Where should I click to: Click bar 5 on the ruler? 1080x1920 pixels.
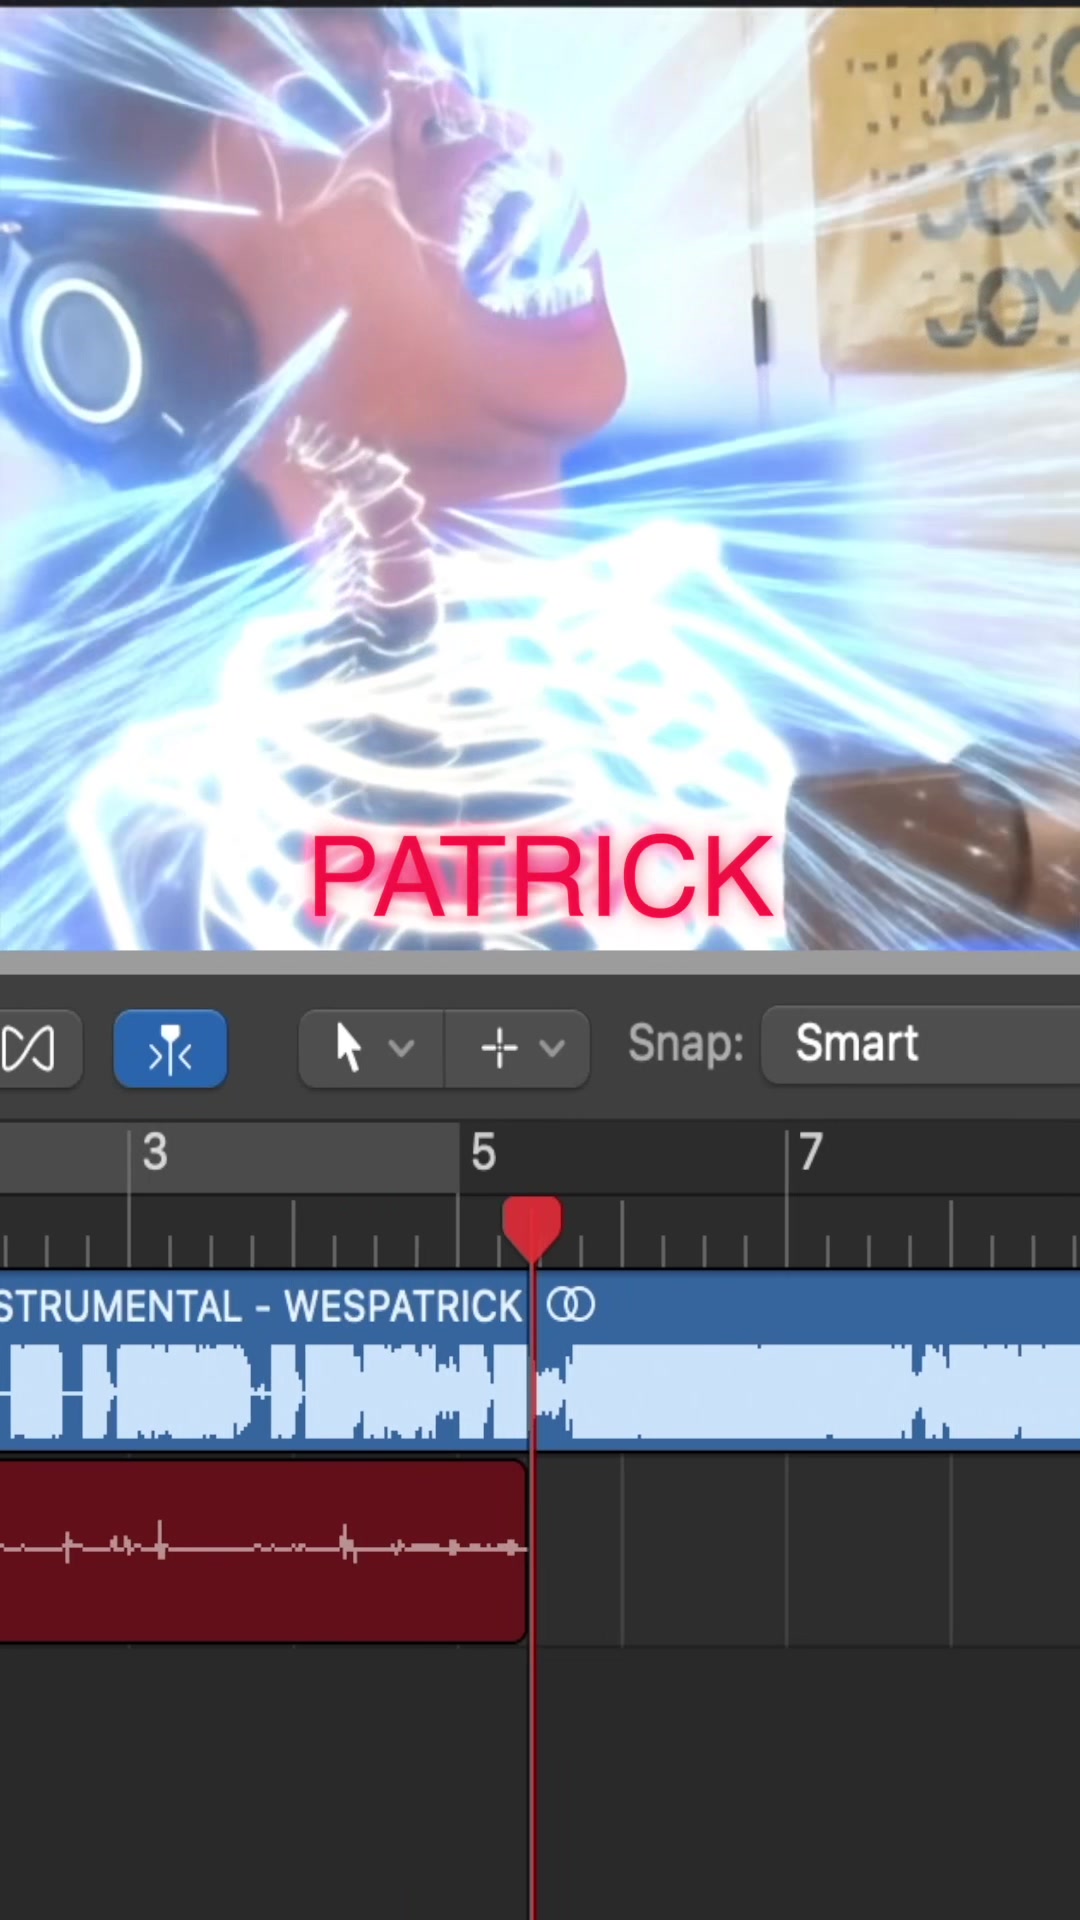pos(483,1152)
